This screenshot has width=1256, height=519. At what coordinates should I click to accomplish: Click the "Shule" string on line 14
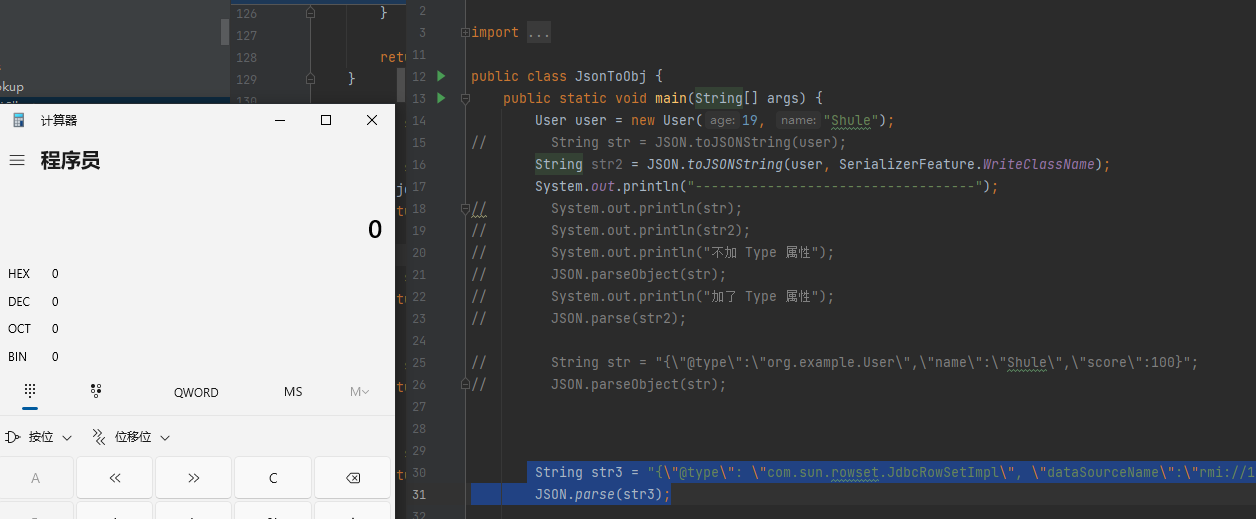coord(850,120)
